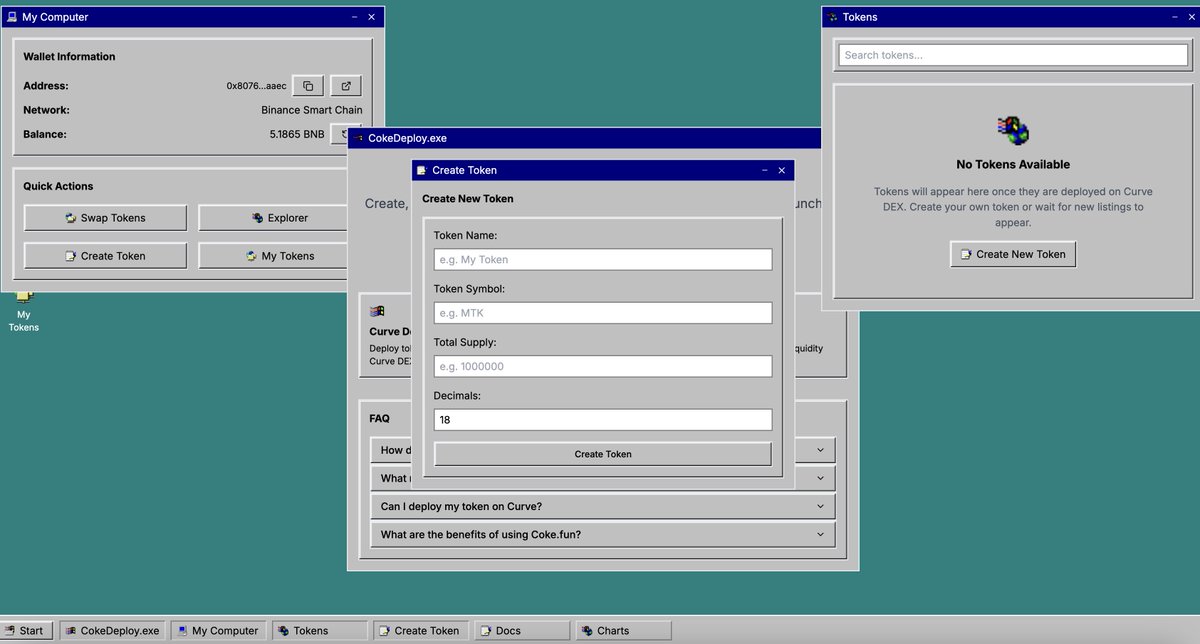Expand the first FAQ question chevron
This screenshot has height=644, width=1200.
pos(821,450)
